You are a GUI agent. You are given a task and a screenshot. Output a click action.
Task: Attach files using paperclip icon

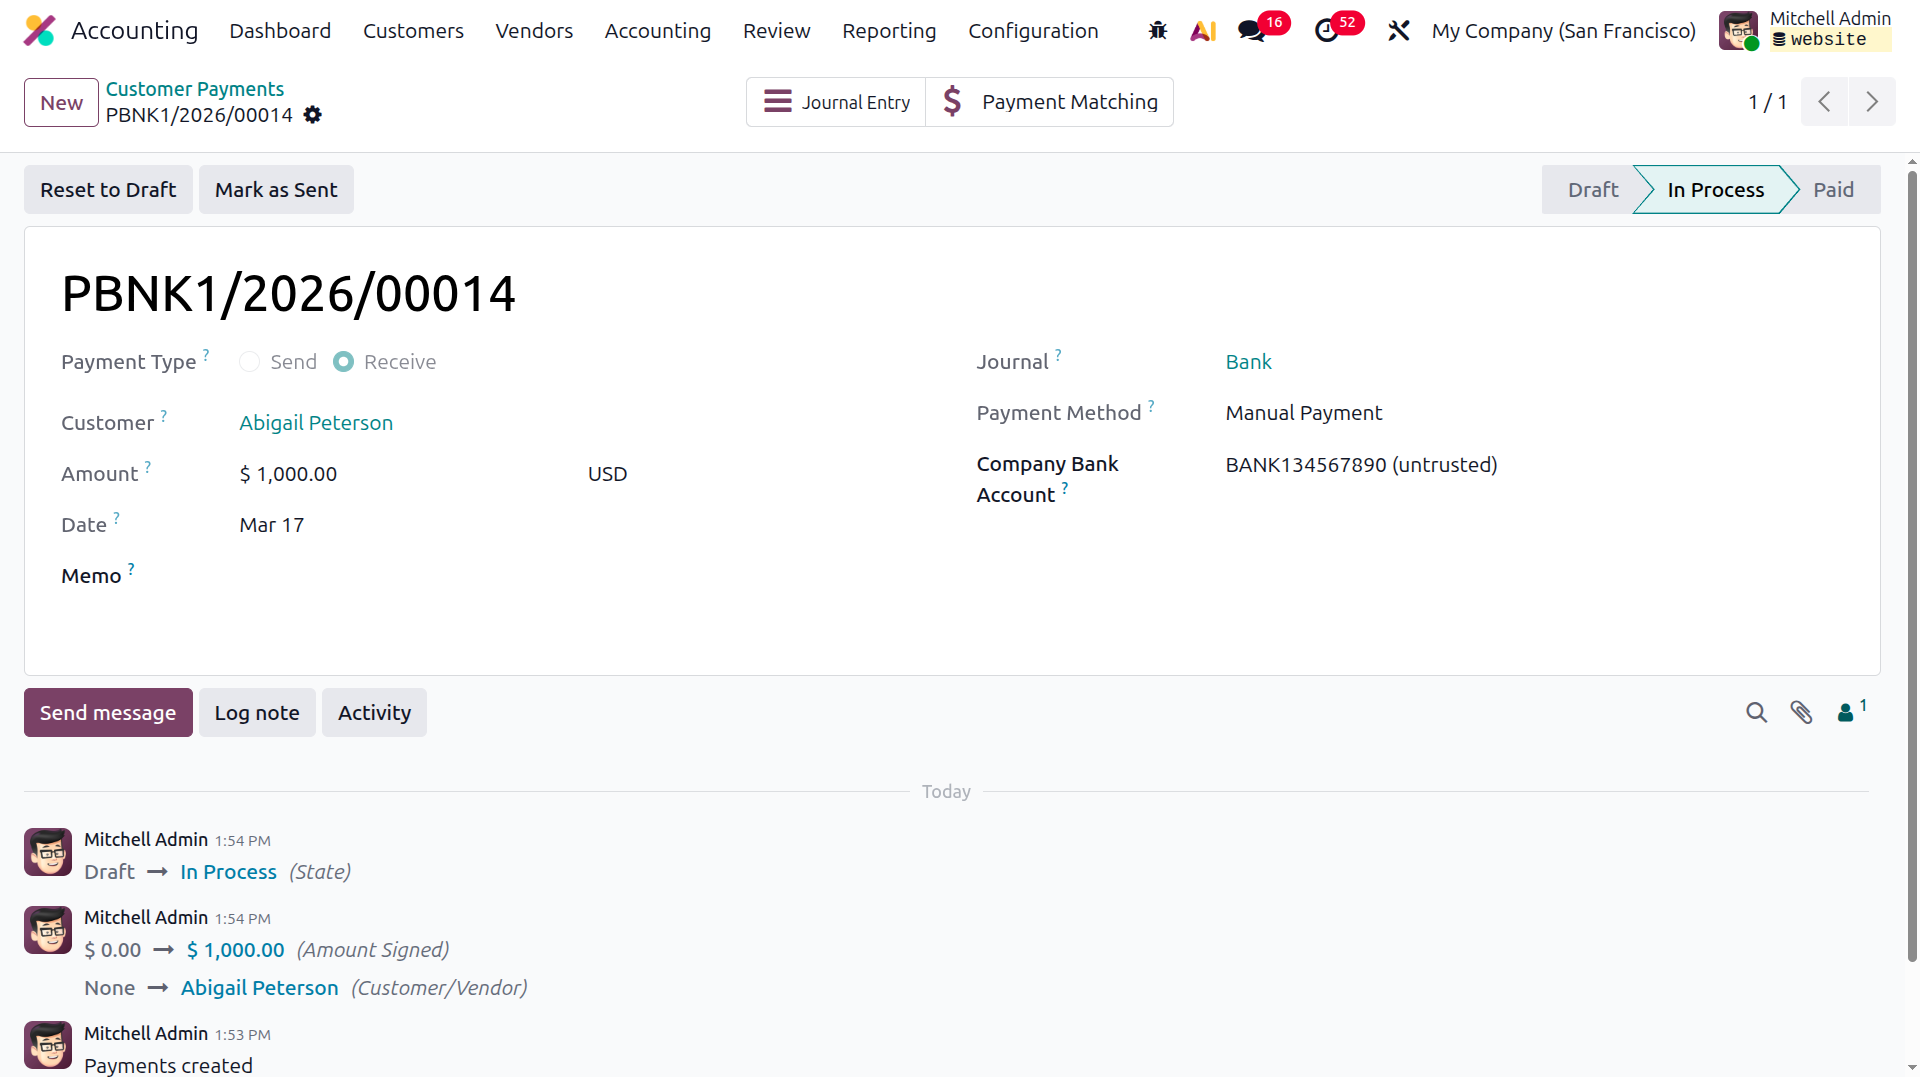point(1801,712)
